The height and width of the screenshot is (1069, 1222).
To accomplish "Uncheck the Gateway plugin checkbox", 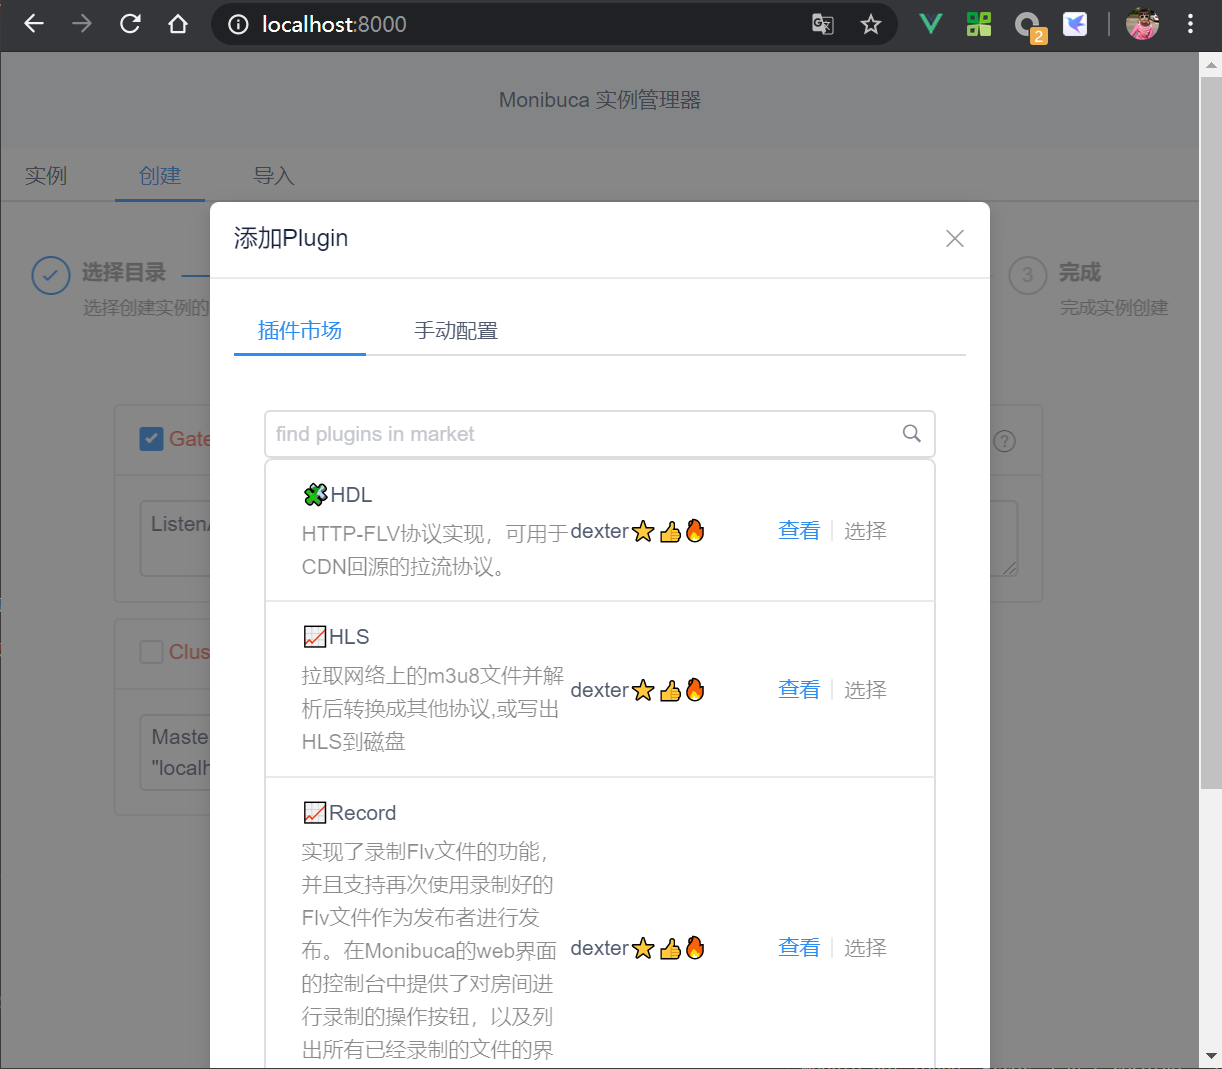I will coord(151,438).
